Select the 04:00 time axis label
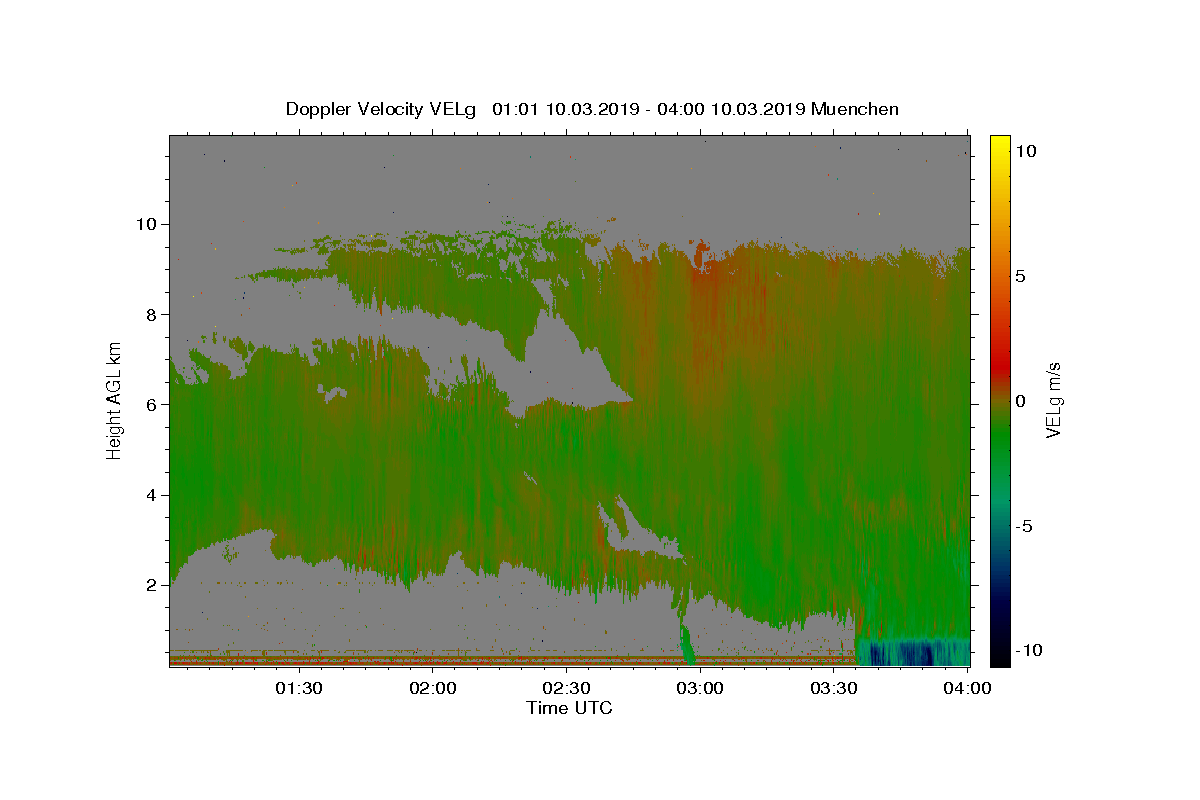This screenshot has height=800, width=1200. point(969,688)
